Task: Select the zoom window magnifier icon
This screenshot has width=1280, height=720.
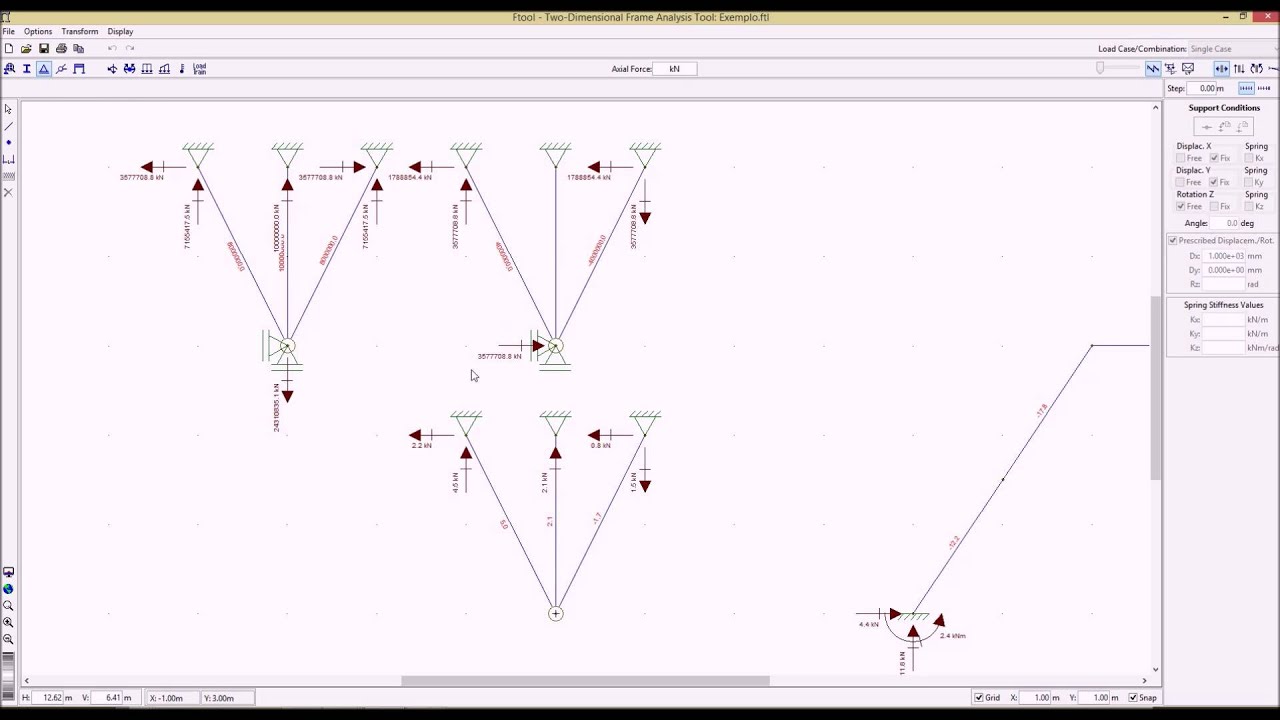Action: tap(8, 605)
